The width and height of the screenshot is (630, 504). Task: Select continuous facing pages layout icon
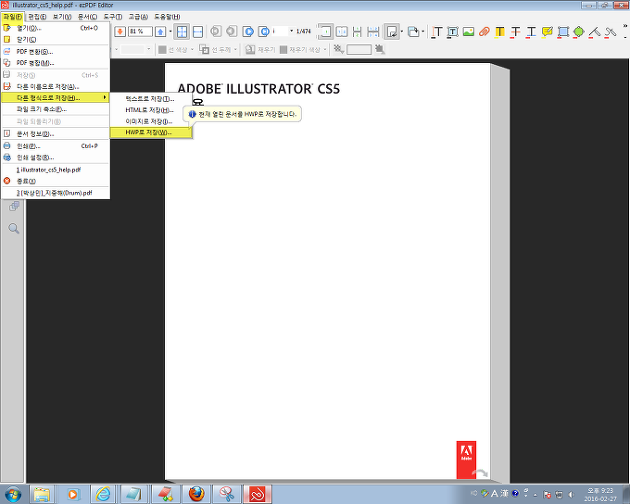click(373, 31)
